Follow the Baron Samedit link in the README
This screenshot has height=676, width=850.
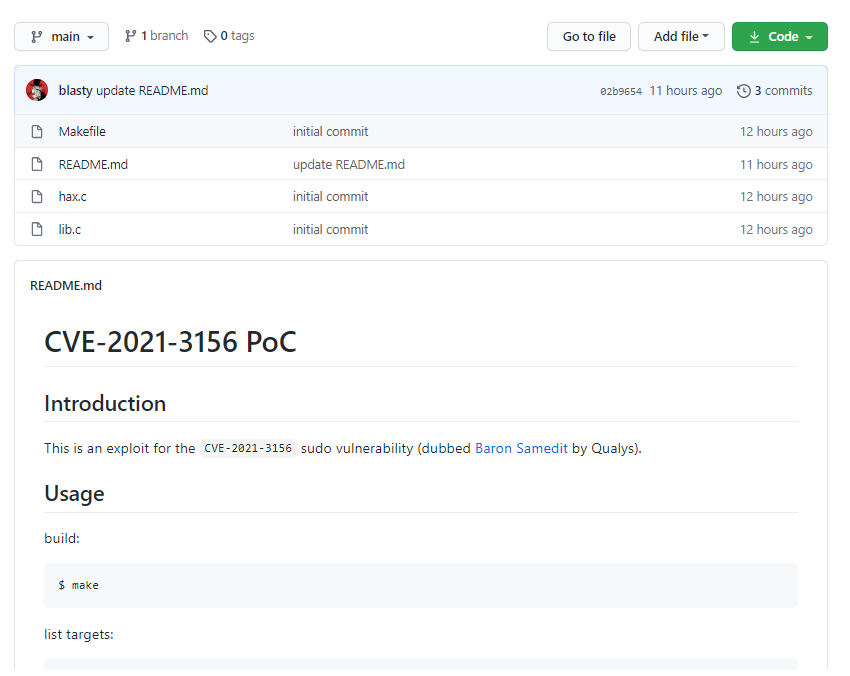[521, 448]
